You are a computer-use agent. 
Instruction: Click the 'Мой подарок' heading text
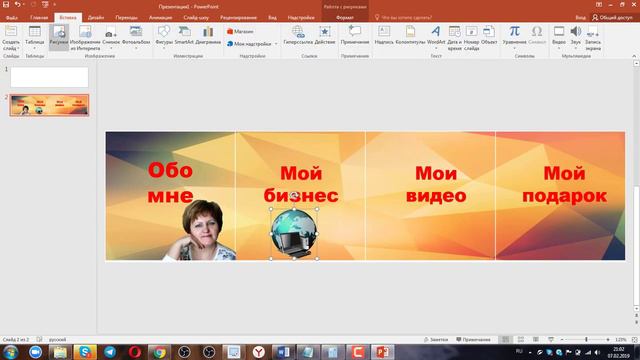[x=564, y=184]
